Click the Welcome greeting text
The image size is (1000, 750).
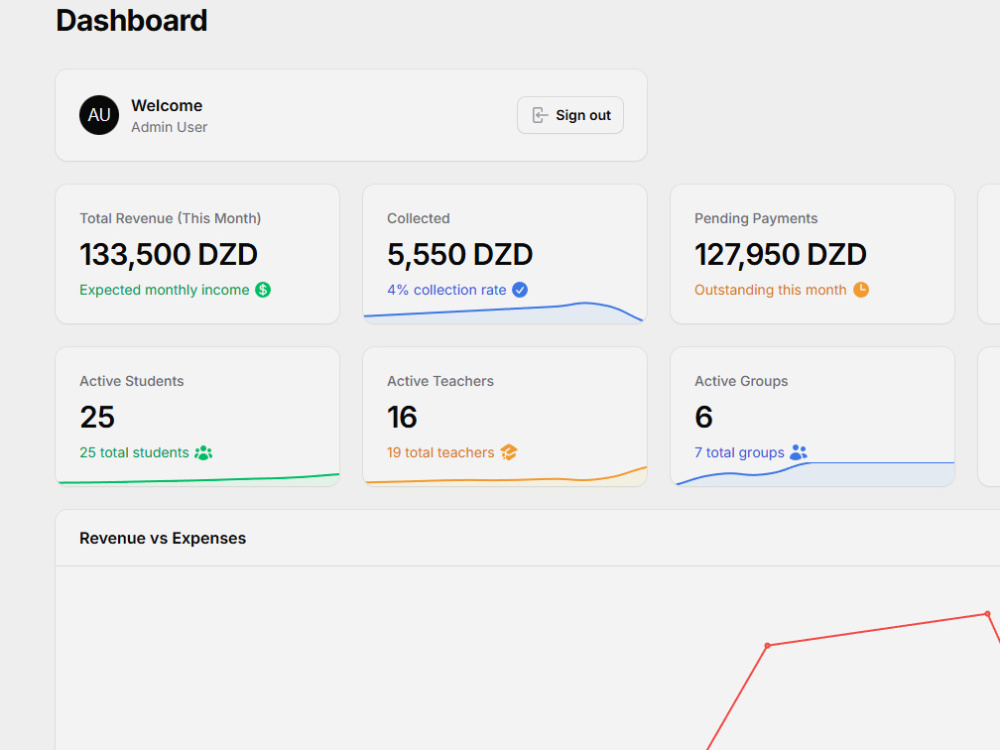click(x=166, y=105)
